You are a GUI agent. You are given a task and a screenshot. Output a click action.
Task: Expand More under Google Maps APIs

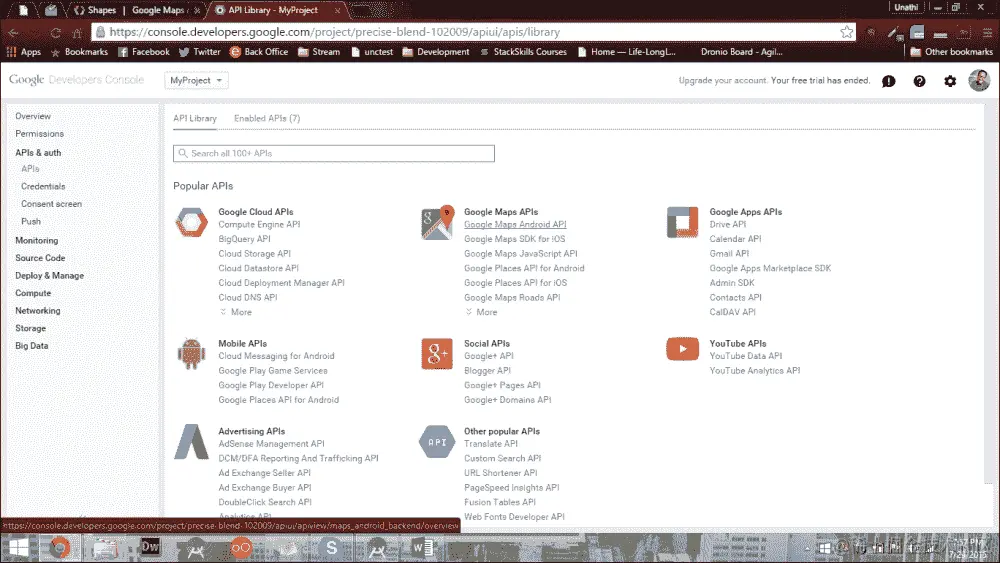(x=482, y=312)
